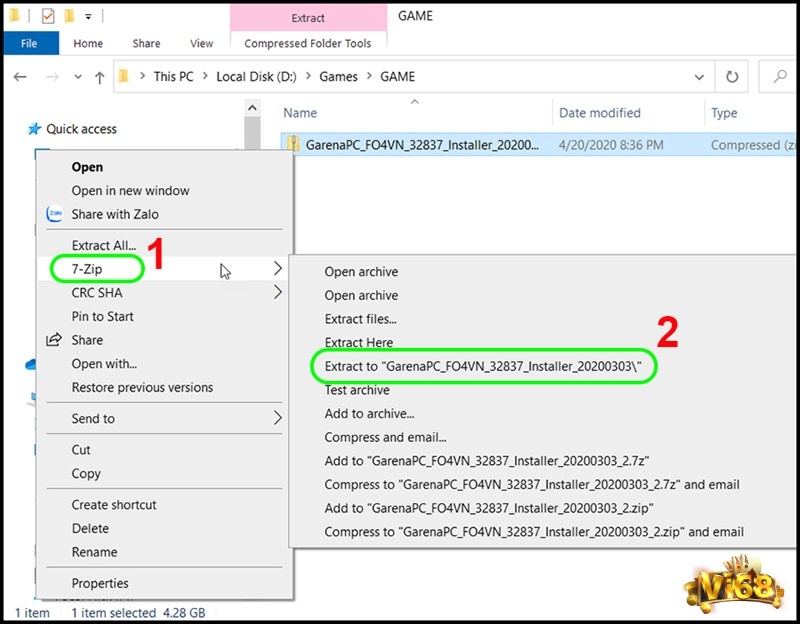Viewport: 800px width, 624px height.
Task: Open Properties from the context menu
Action: [x=100, y=583]
